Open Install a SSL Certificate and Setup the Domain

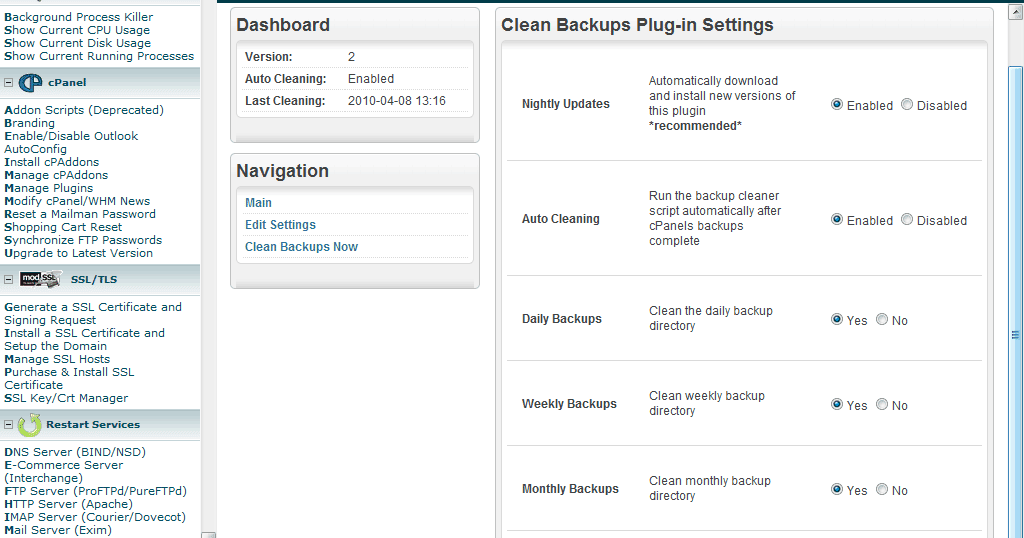tap(84, 340)
